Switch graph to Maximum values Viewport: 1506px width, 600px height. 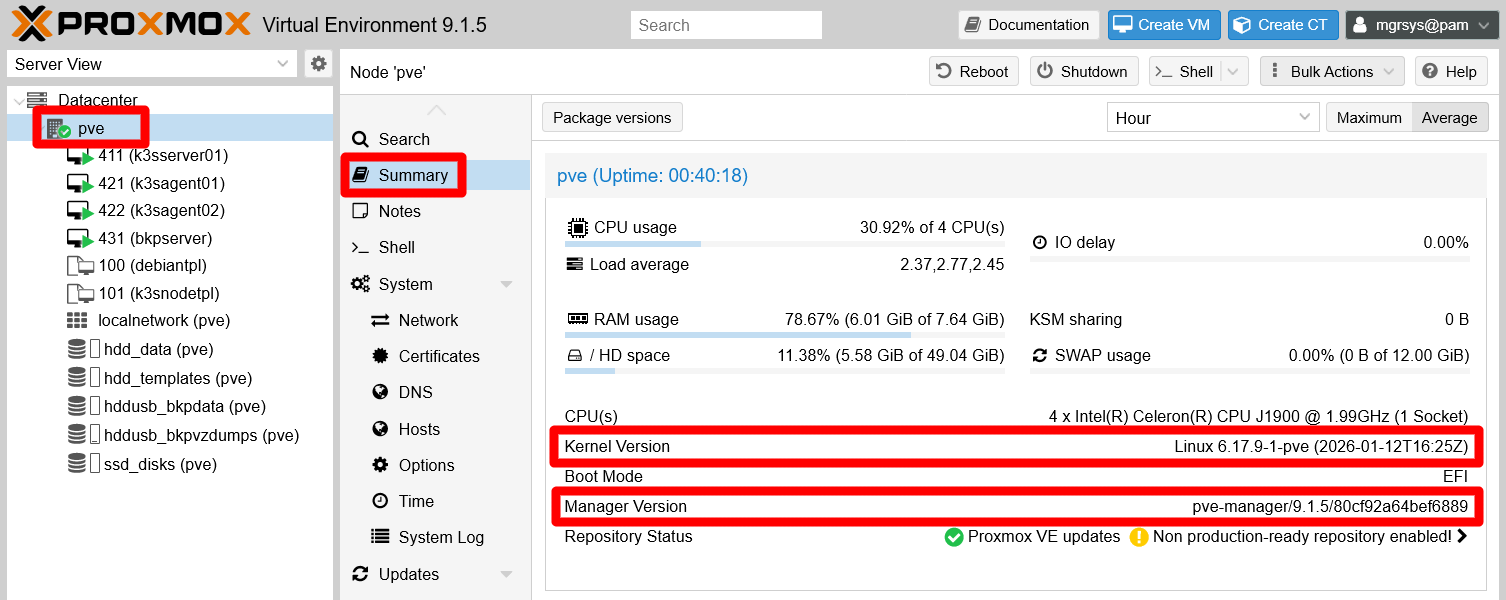(1368, 118)
